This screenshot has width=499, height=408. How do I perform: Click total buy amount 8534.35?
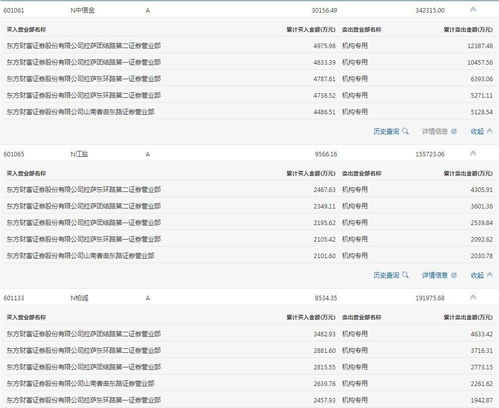point(326,298)
